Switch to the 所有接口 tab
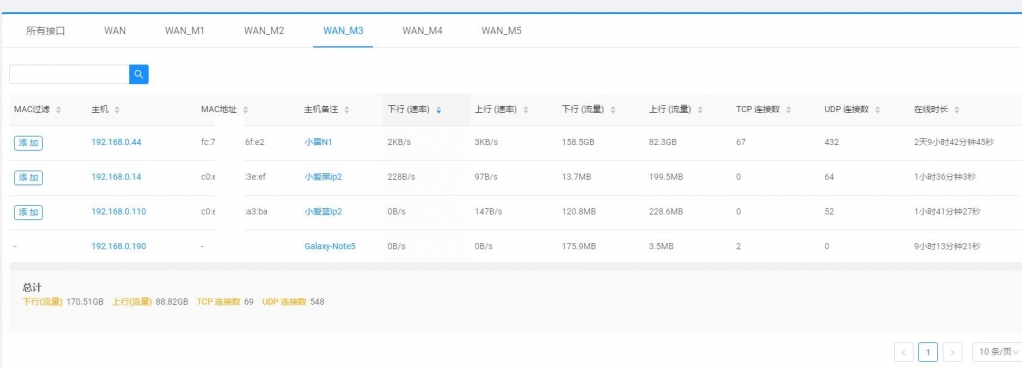Viewport: 1022px width, 368px height. click(46, 31)
